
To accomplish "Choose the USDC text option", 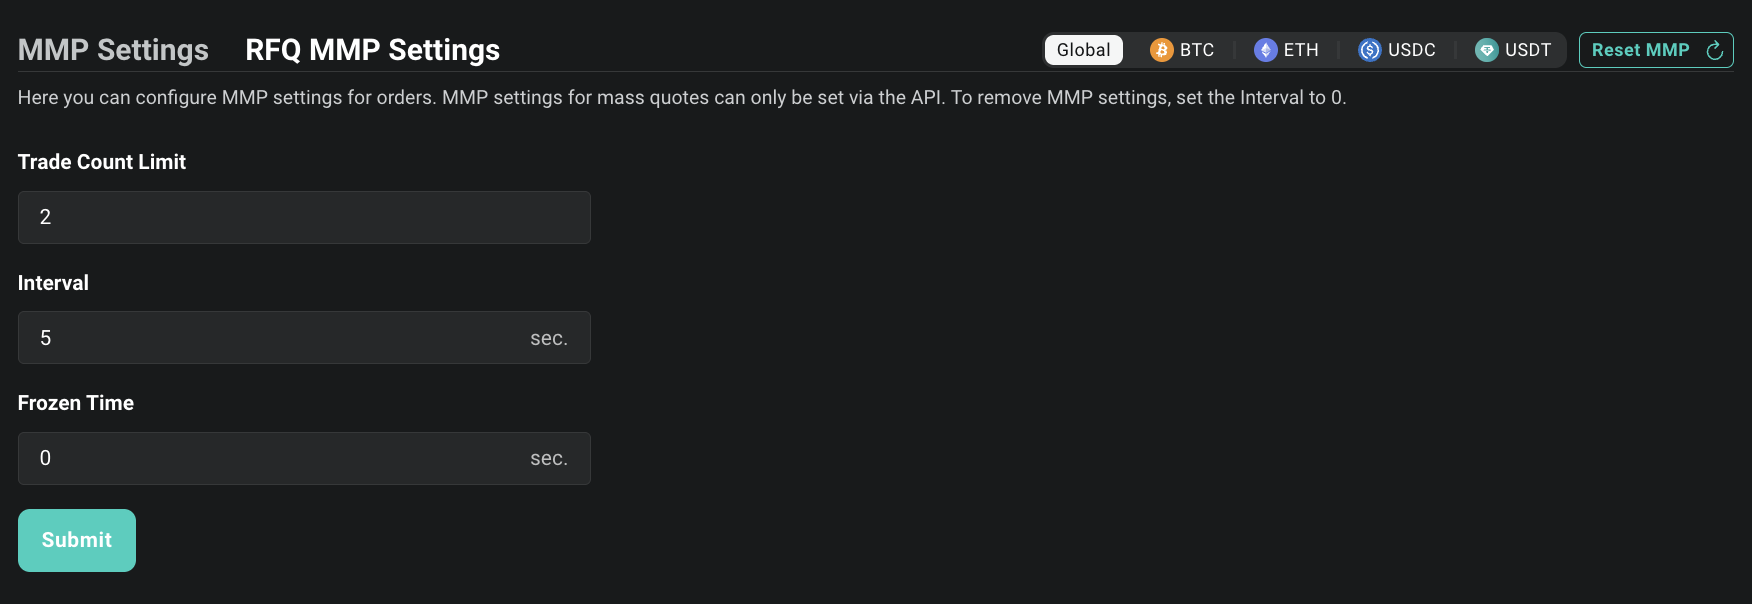I will tap(1411, 50).
